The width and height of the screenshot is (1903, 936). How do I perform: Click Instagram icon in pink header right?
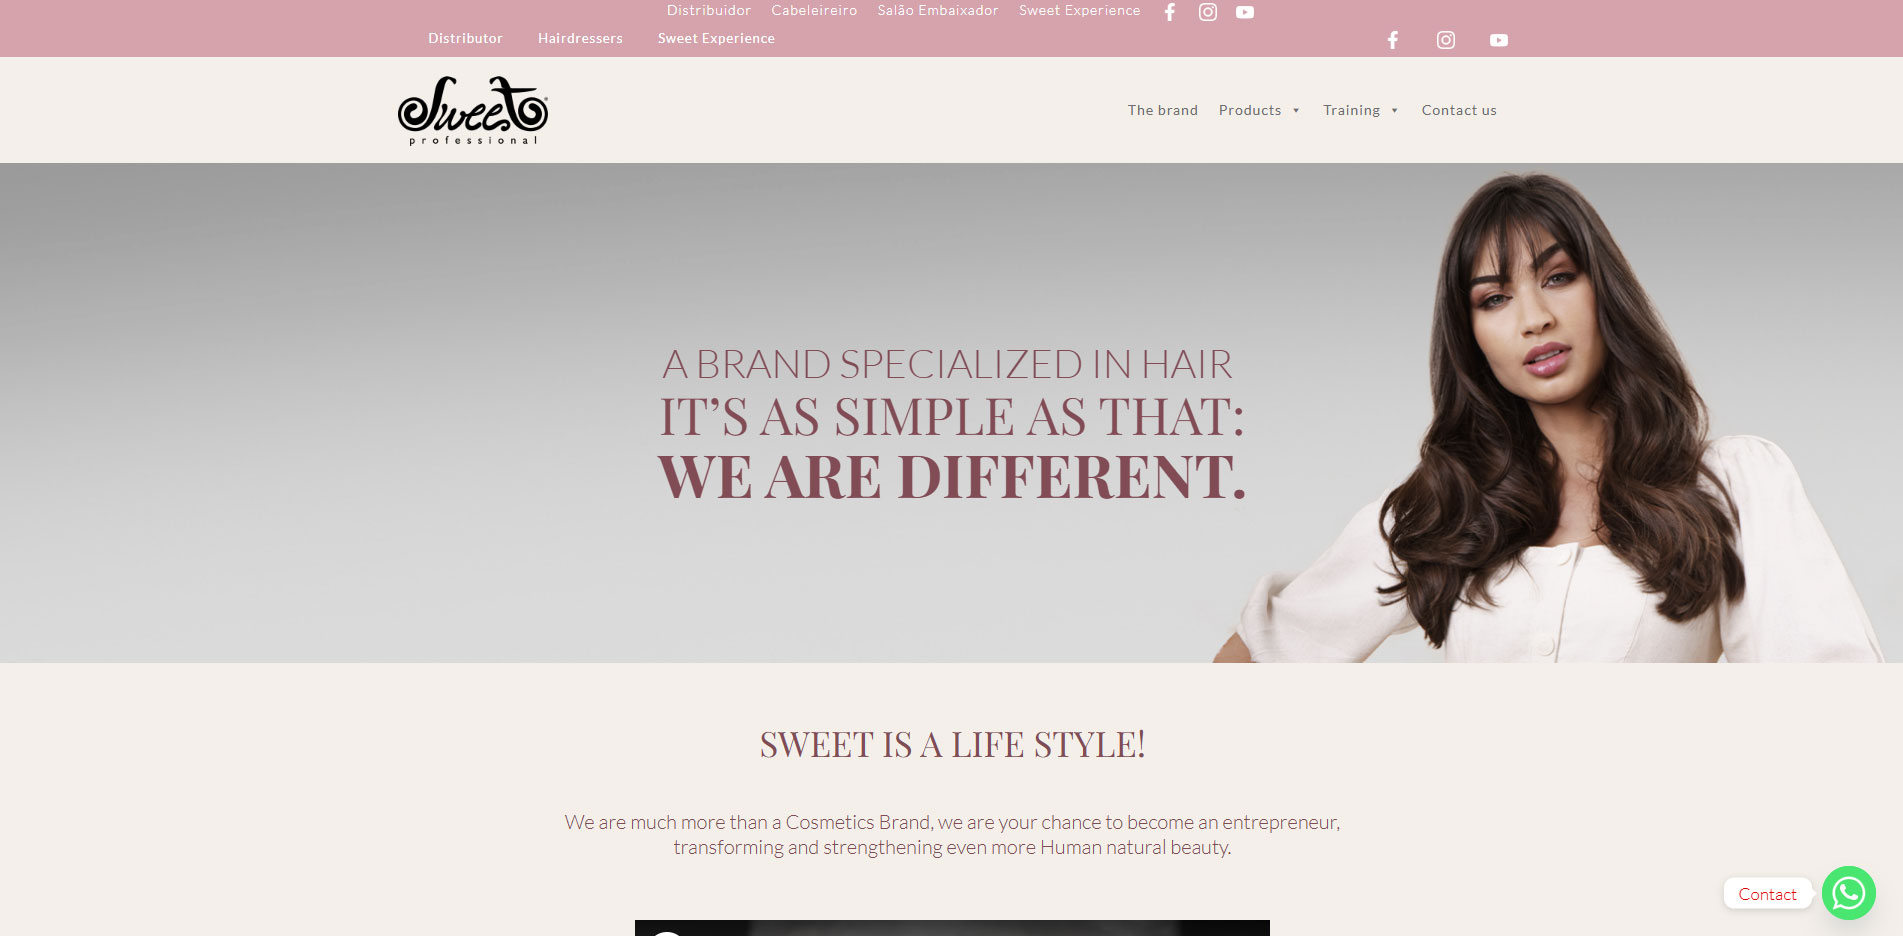(1446, 40)
